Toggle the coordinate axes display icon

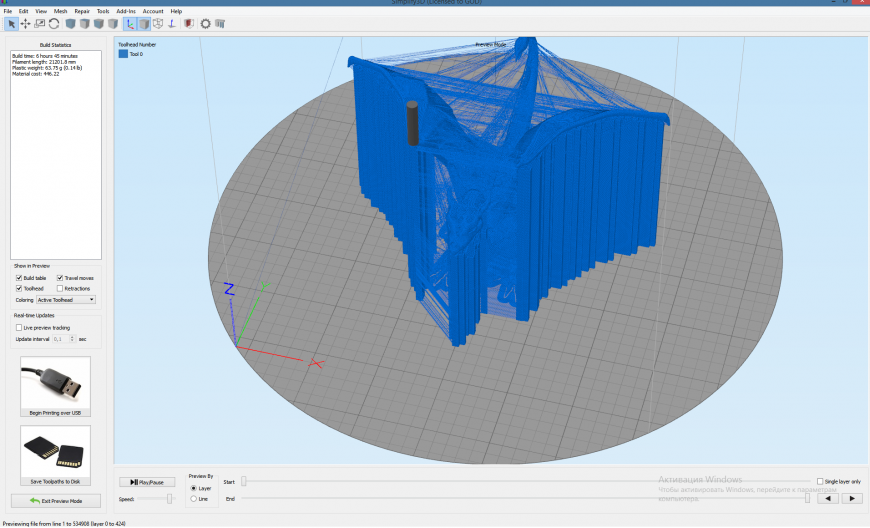pyautogui.click(x=130, y=23)
